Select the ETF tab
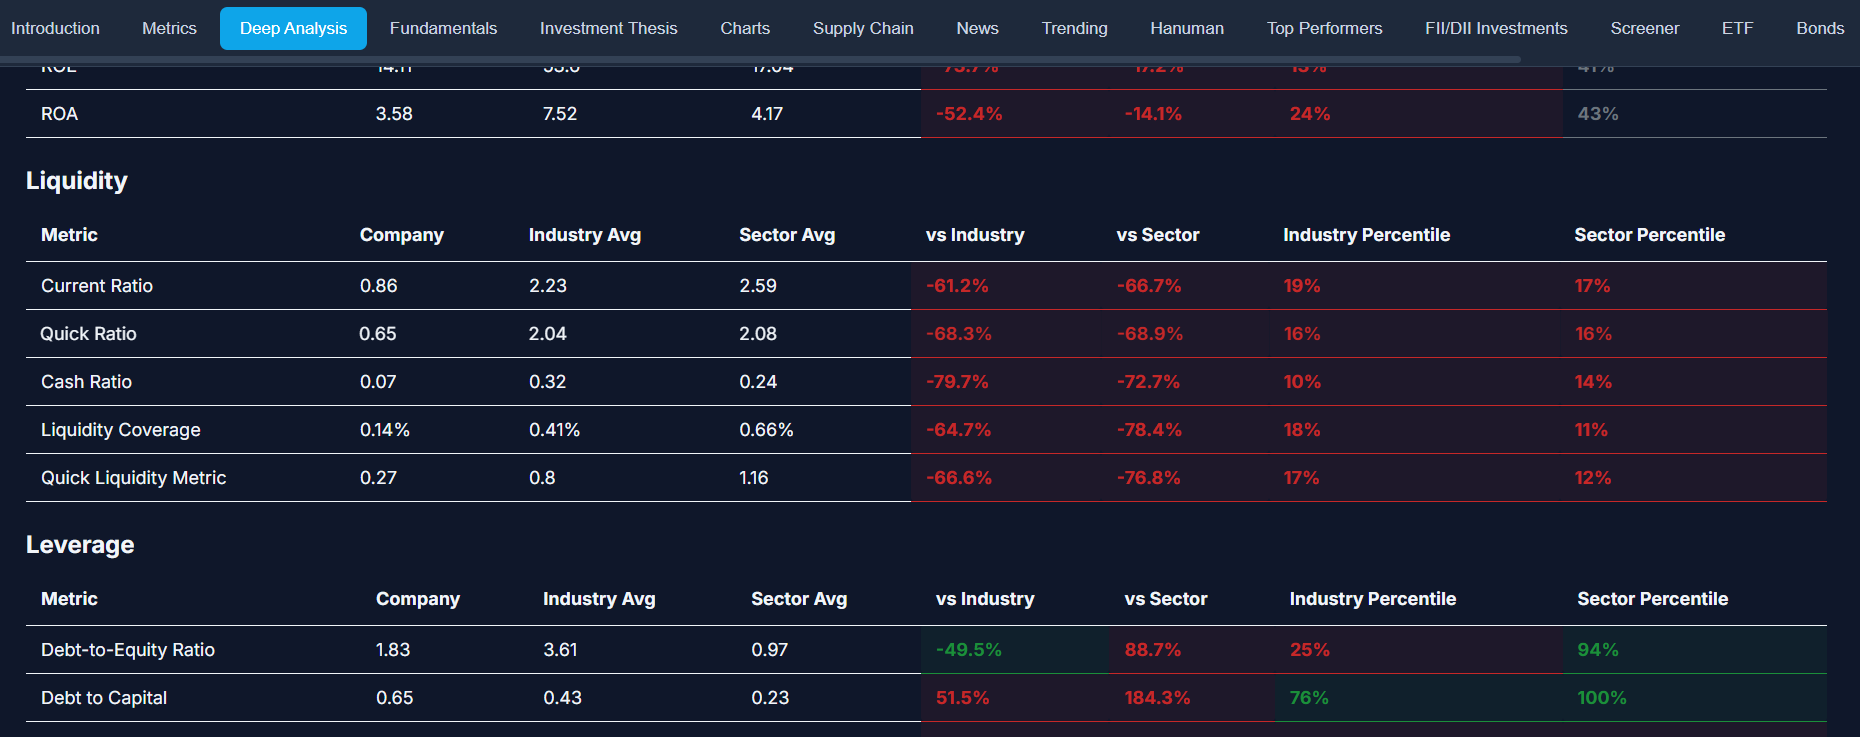 coord(1737,28)
